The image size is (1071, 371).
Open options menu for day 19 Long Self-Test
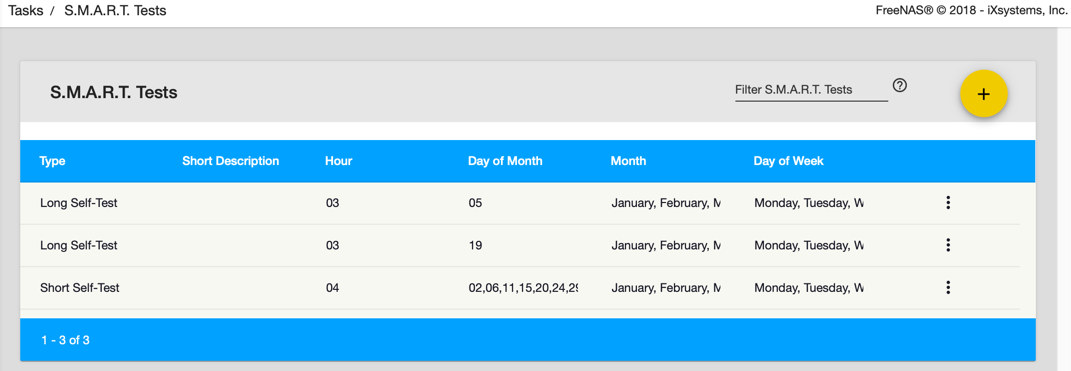pos(947,245)
